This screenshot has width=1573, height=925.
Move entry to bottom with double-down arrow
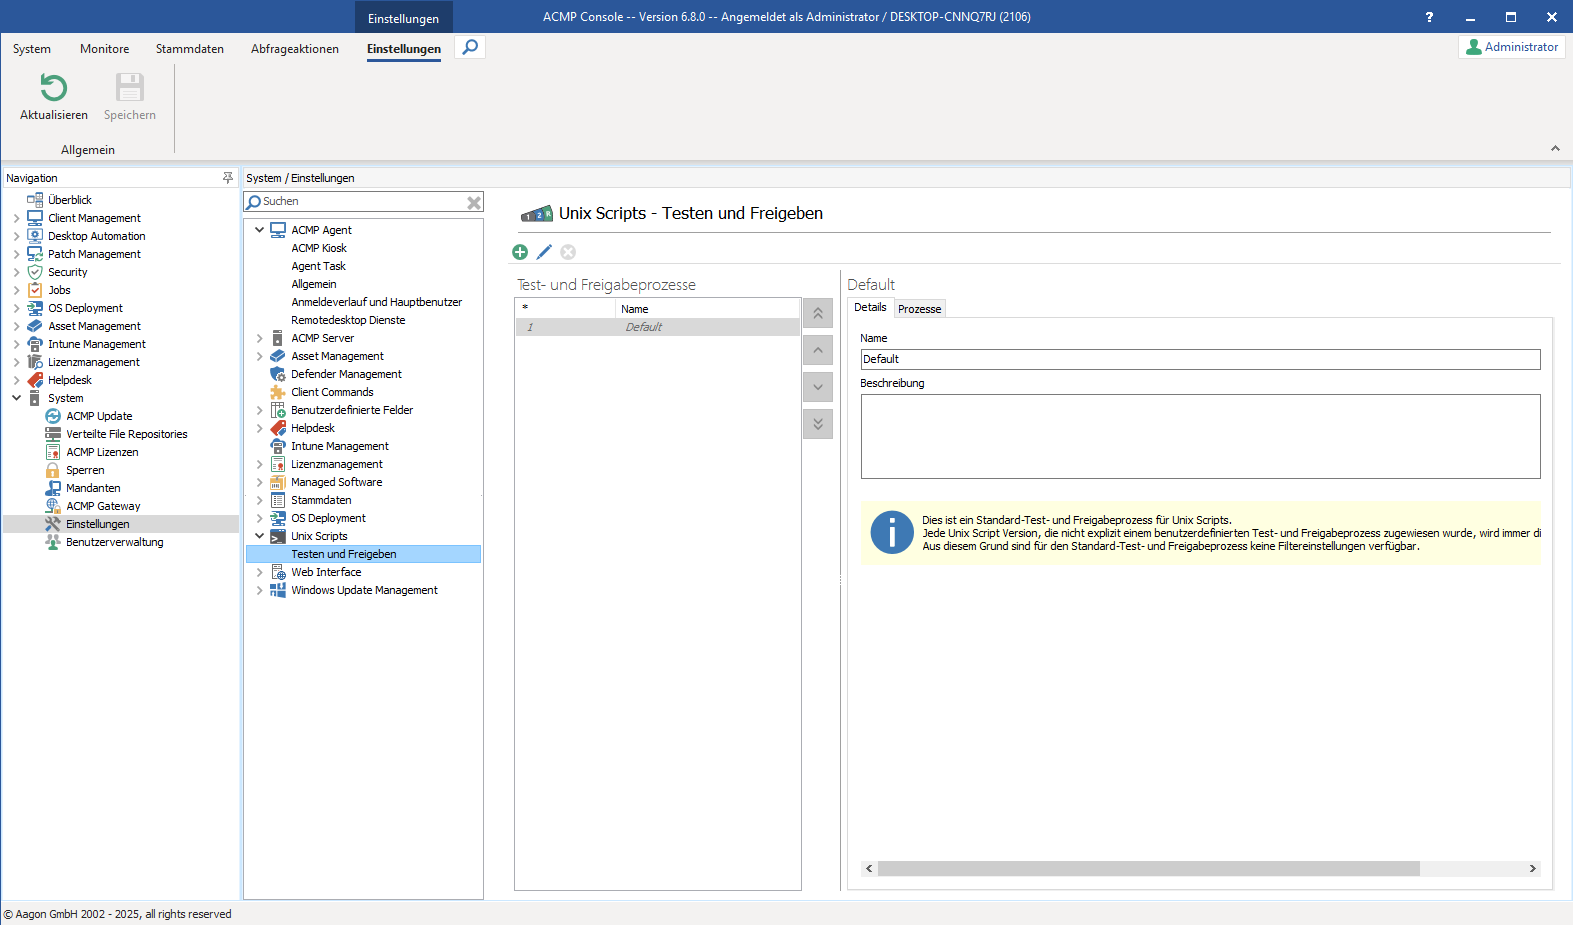(817, 424)
